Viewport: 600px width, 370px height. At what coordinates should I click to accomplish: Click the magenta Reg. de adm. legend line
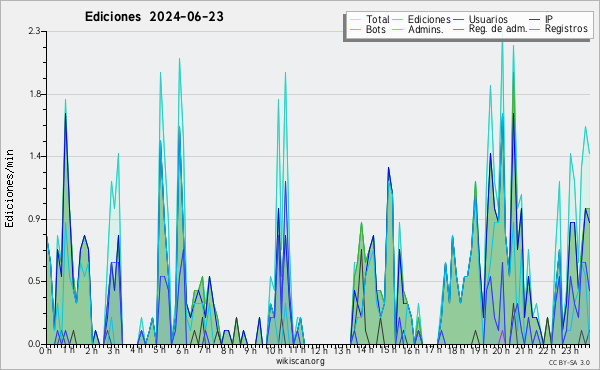[x=458, y=29]
